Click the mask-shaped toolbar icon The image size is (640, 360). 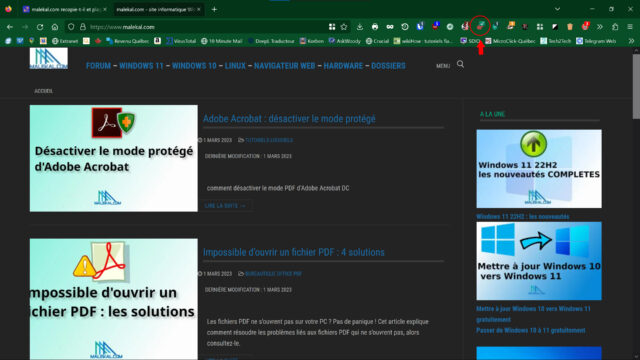pyautogui.click(x=390, y=27)
